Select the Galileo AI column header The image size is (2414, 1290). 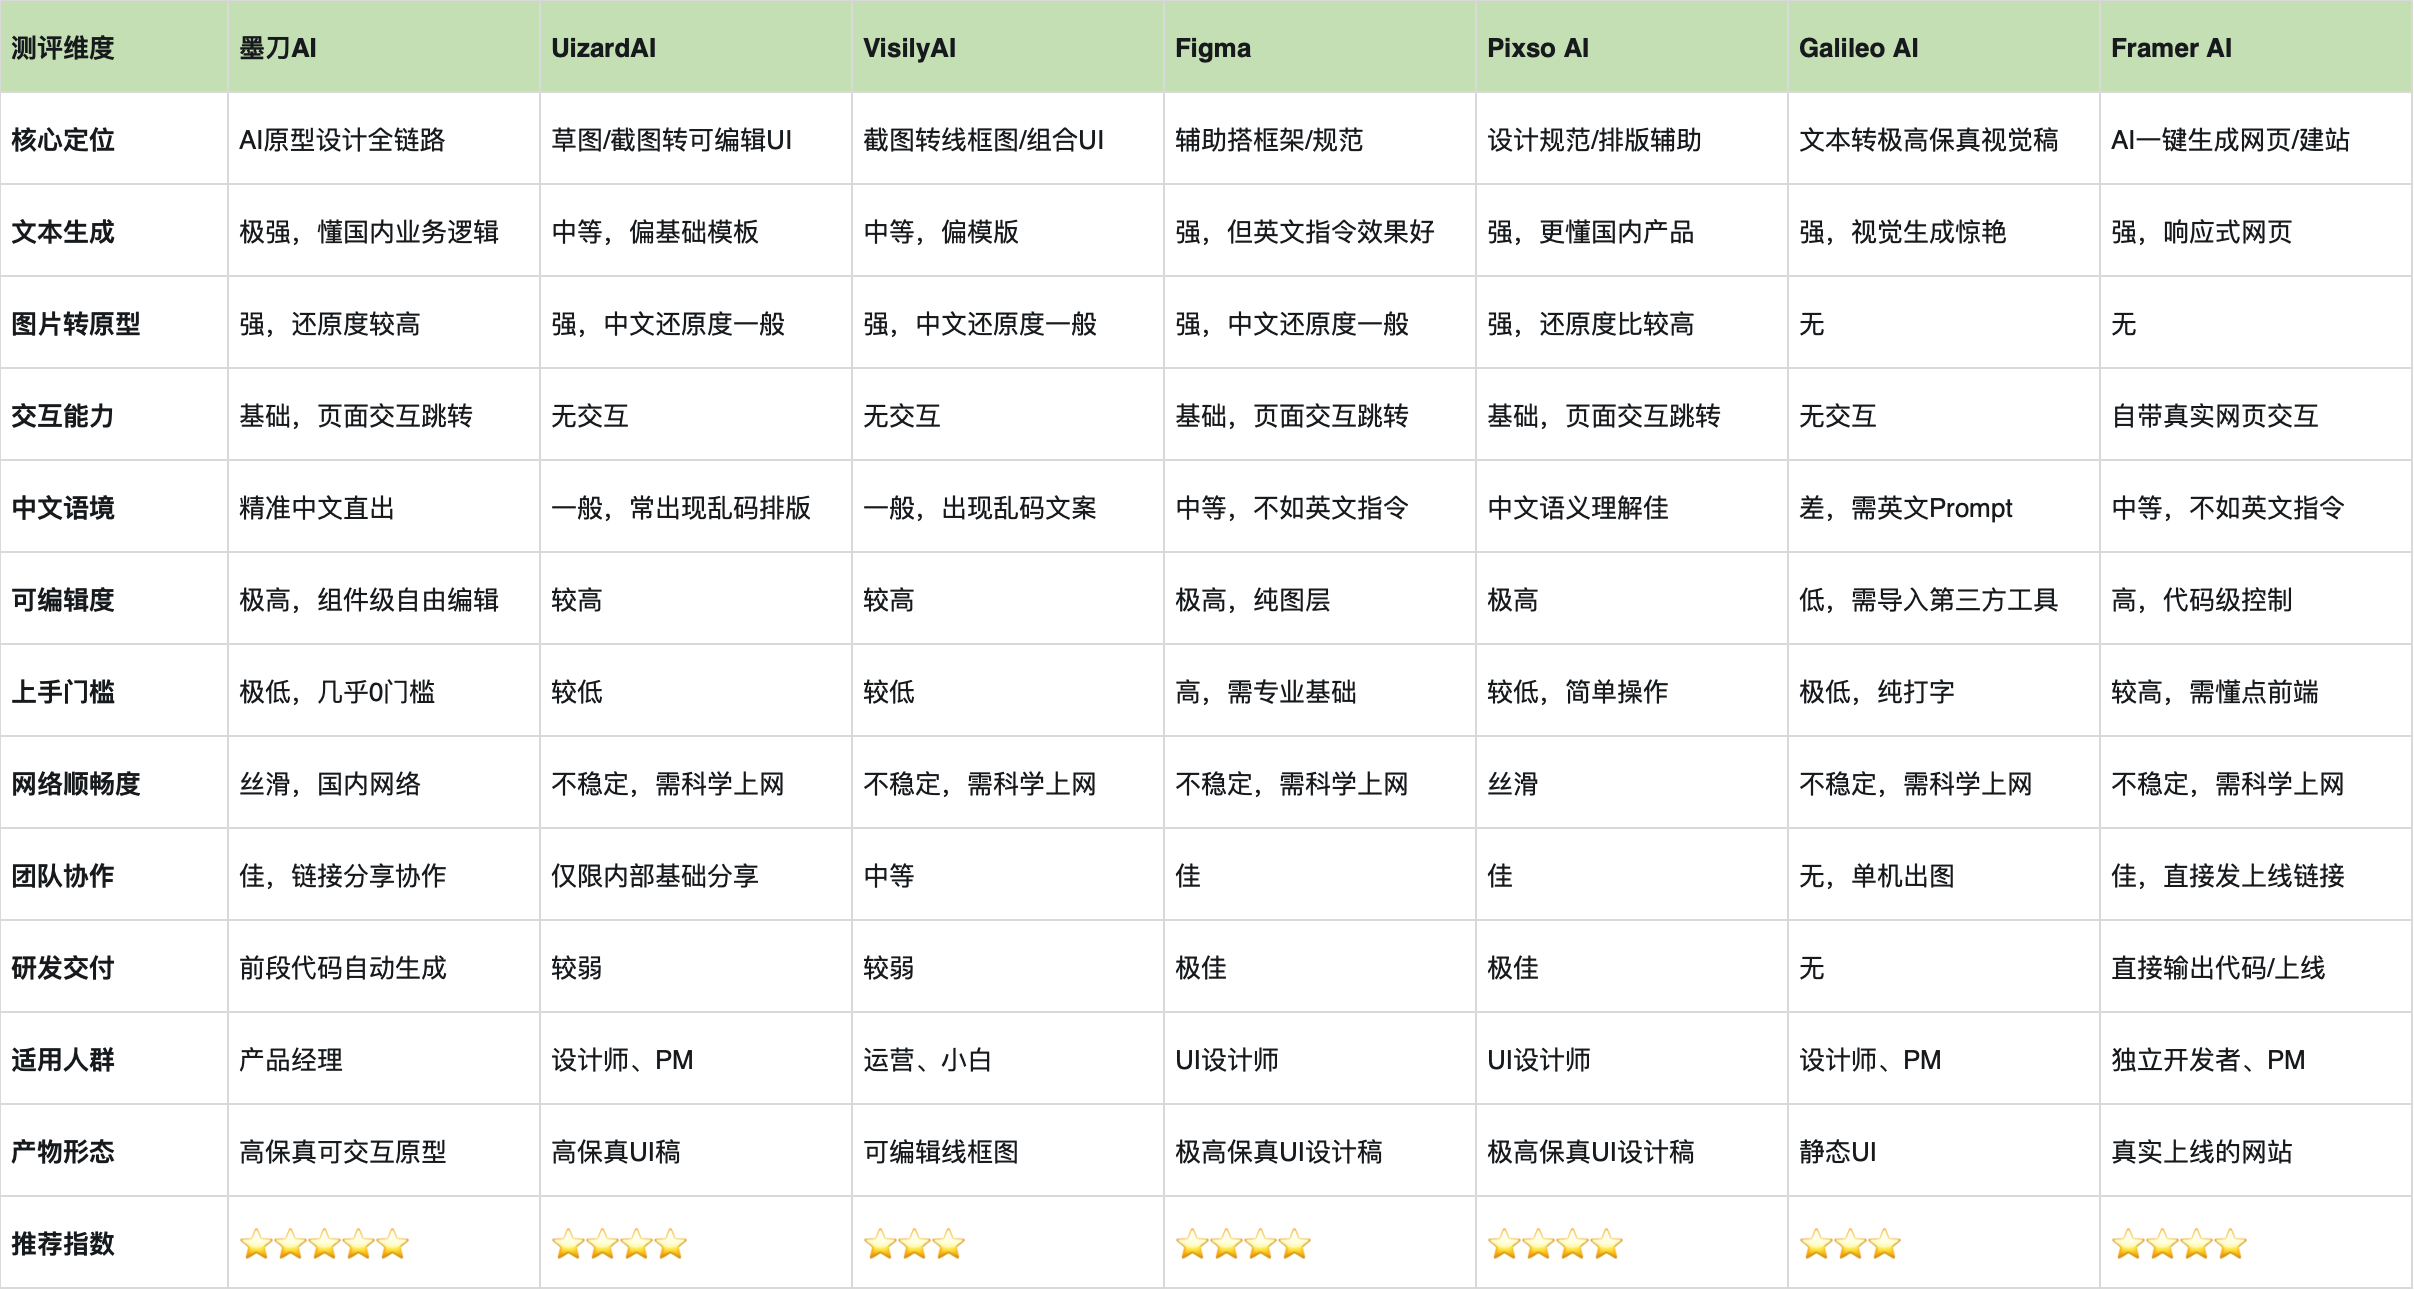click(x=1858, y=48)
